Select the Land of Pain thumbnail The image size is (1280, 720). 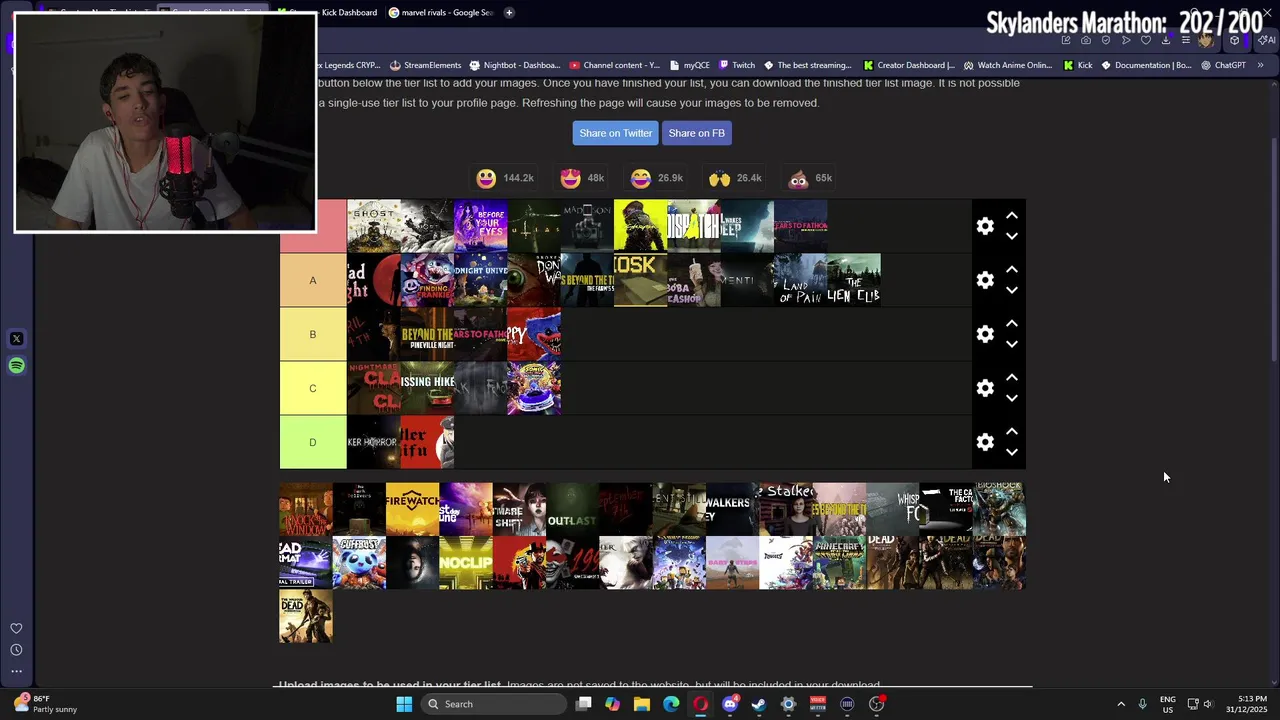(x=801, y=280)
